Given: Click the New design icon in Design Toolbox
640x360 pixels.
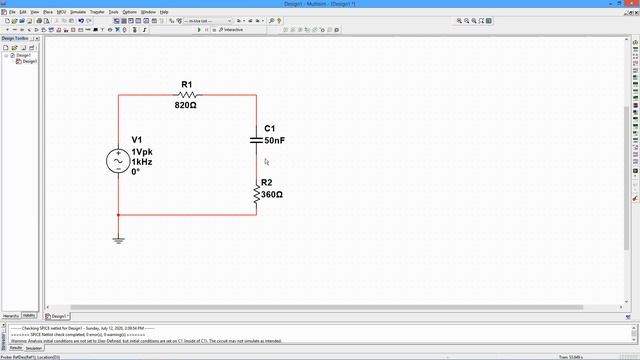Looking at the screenshot, I should coord(6,48).
